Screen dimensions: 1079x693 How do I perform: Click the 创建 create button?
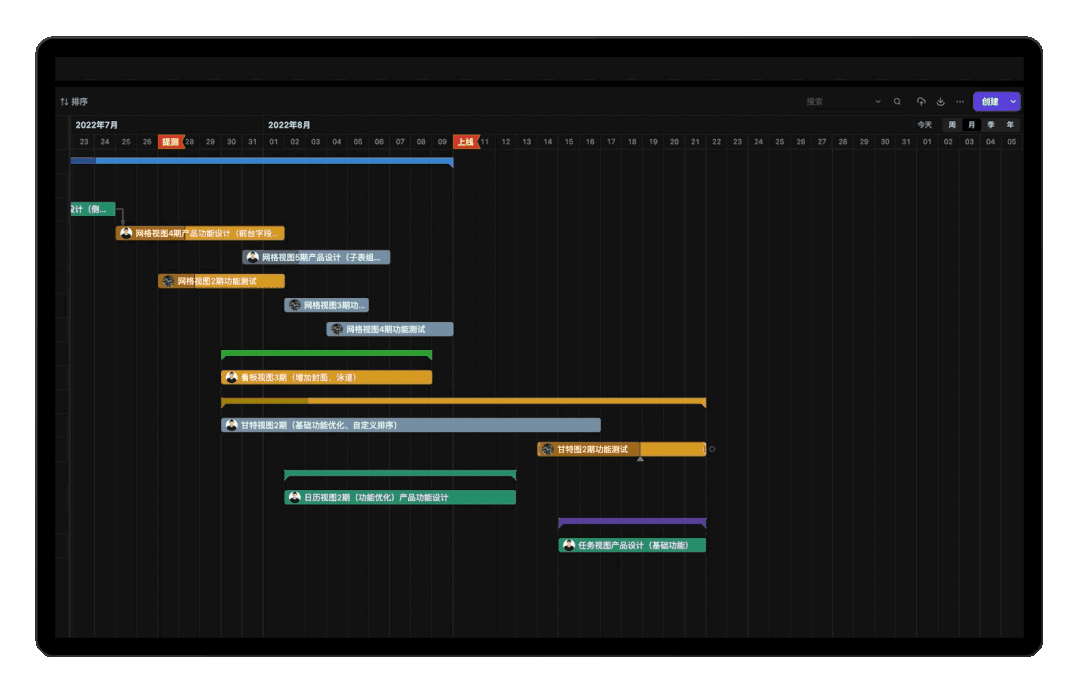(x=989, y=102)
